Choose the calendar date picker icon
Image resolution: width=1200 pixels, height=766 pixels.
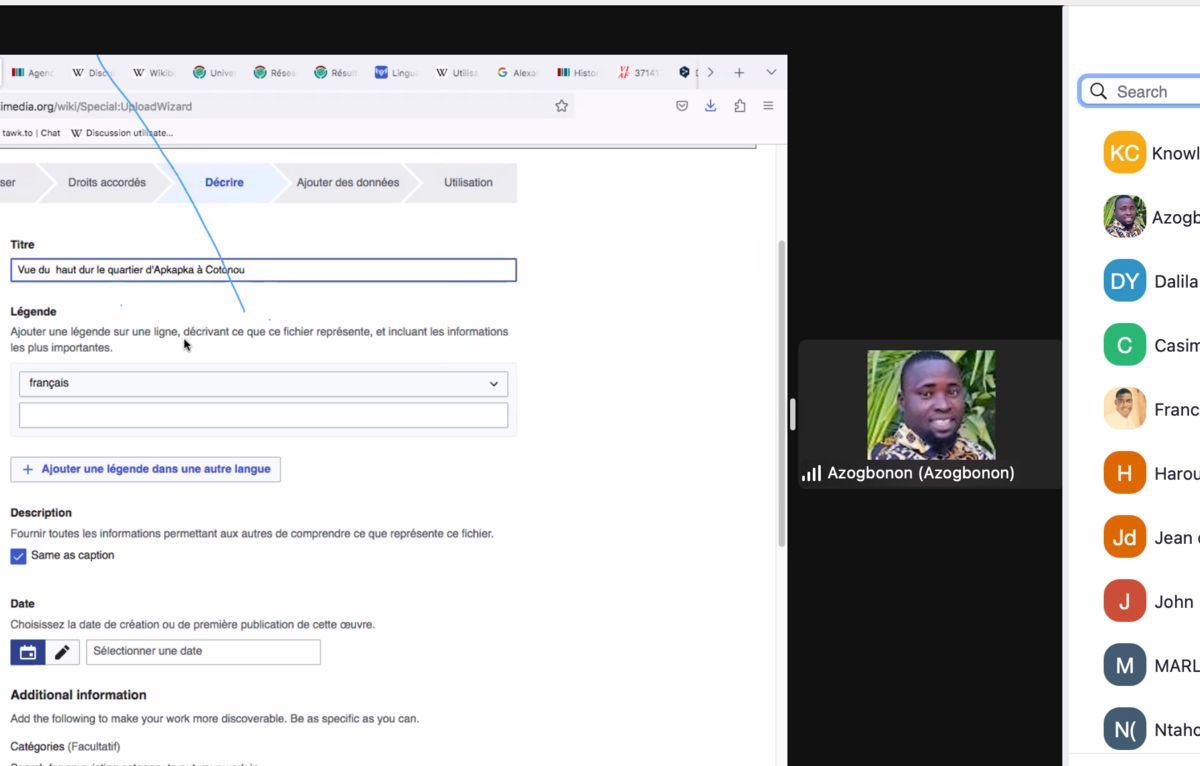point(28,652)
